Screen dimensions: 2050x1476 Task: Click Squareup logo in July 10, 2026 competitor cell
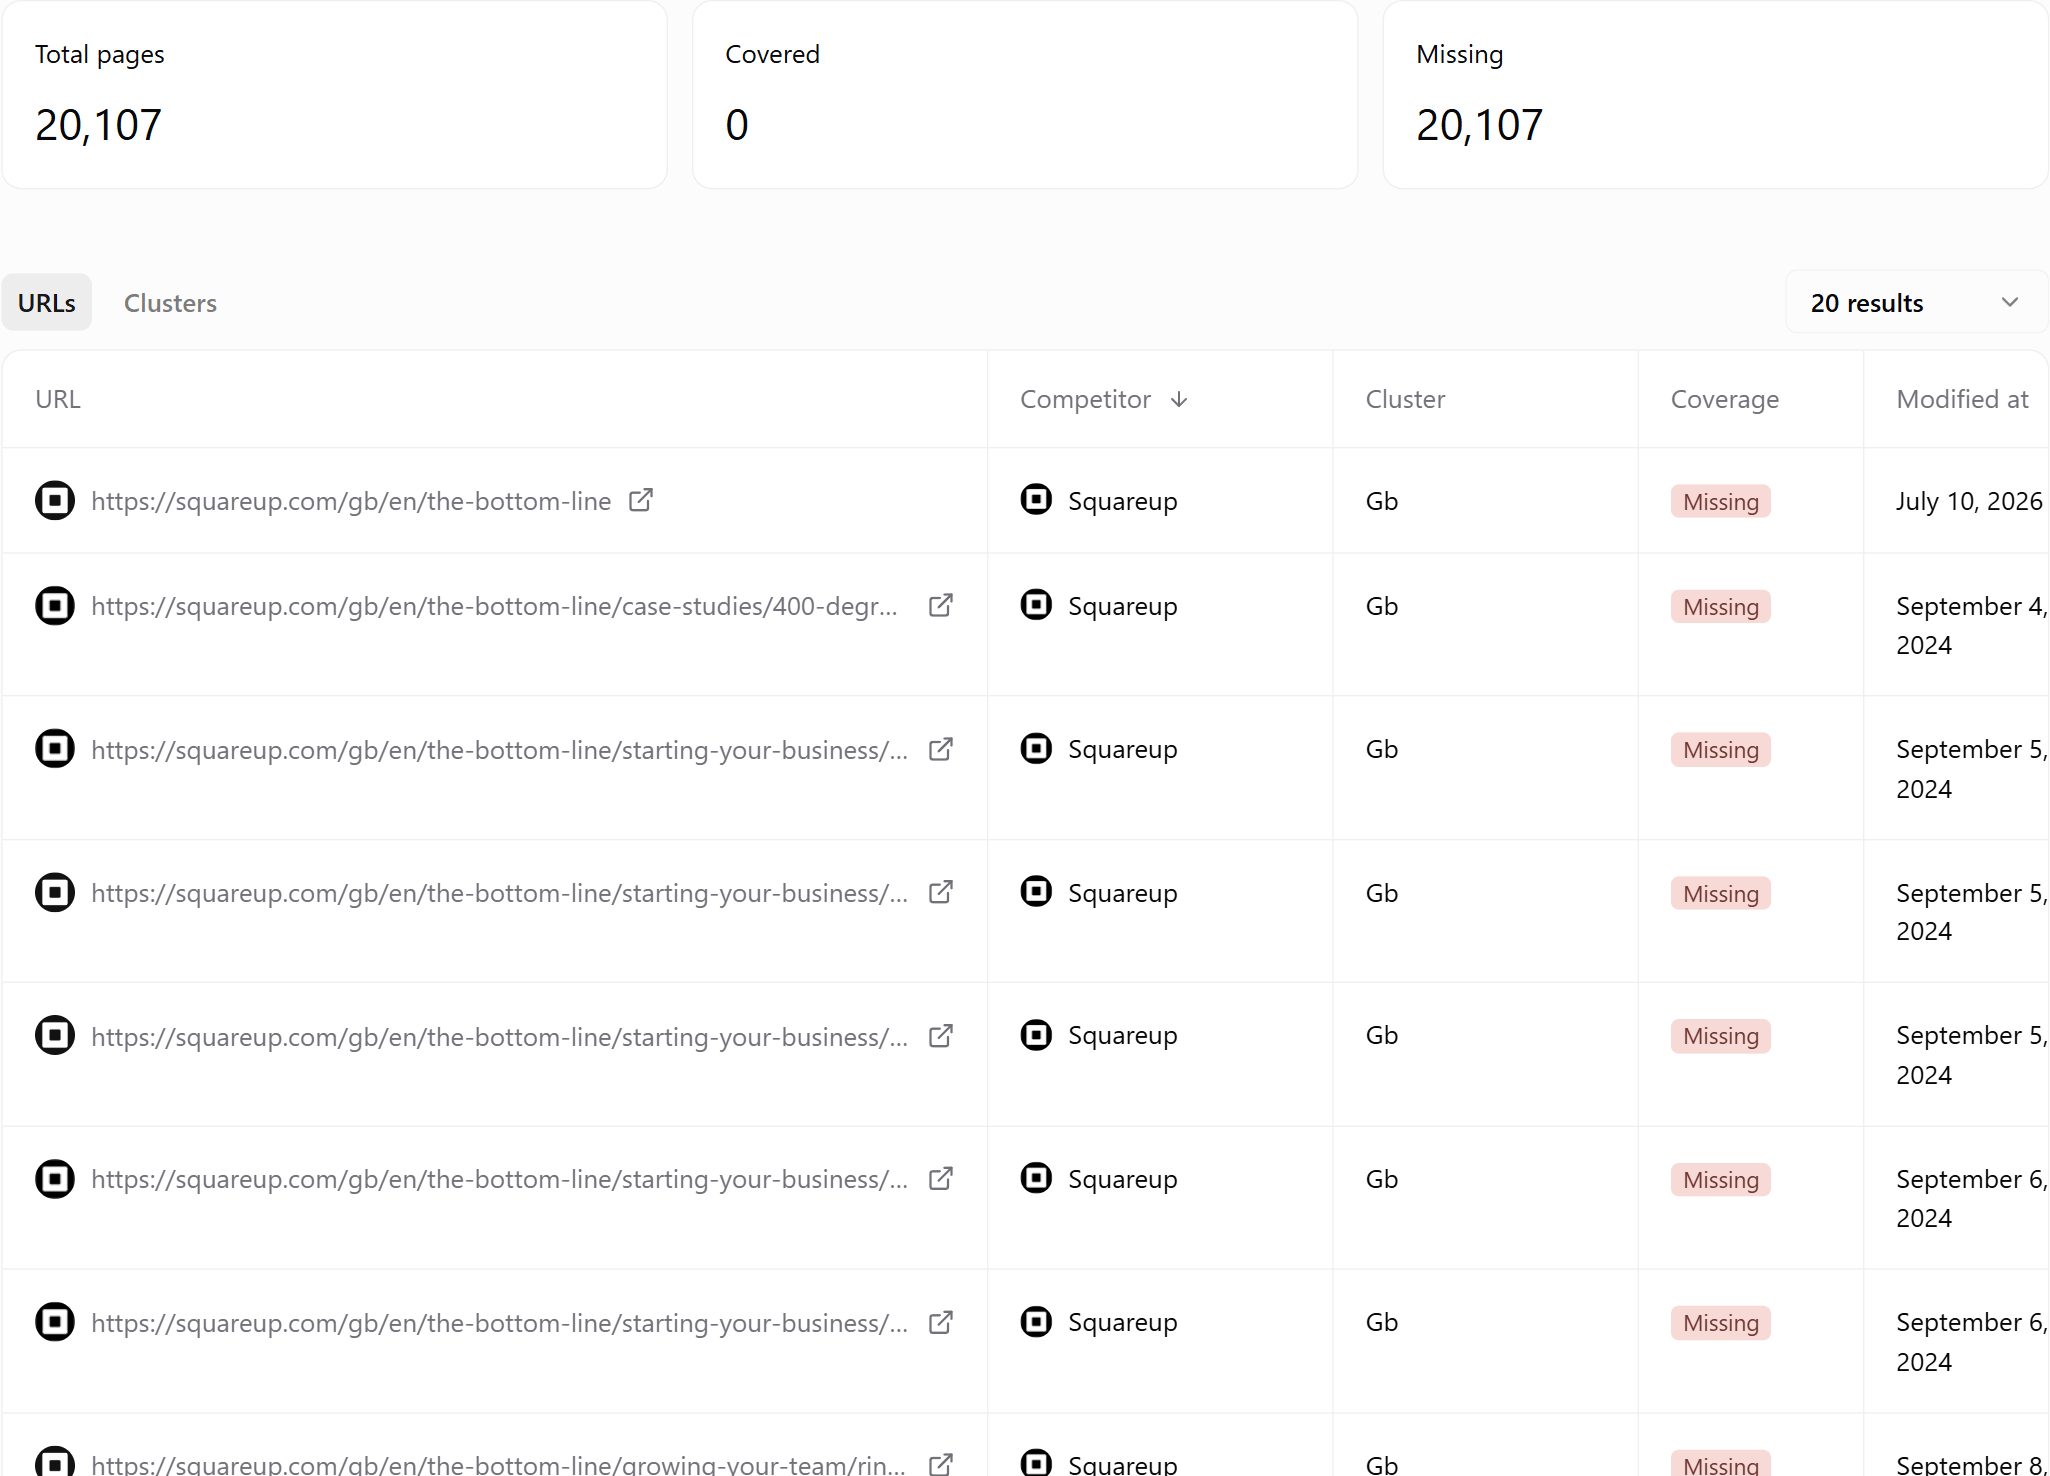(1036, 499)
